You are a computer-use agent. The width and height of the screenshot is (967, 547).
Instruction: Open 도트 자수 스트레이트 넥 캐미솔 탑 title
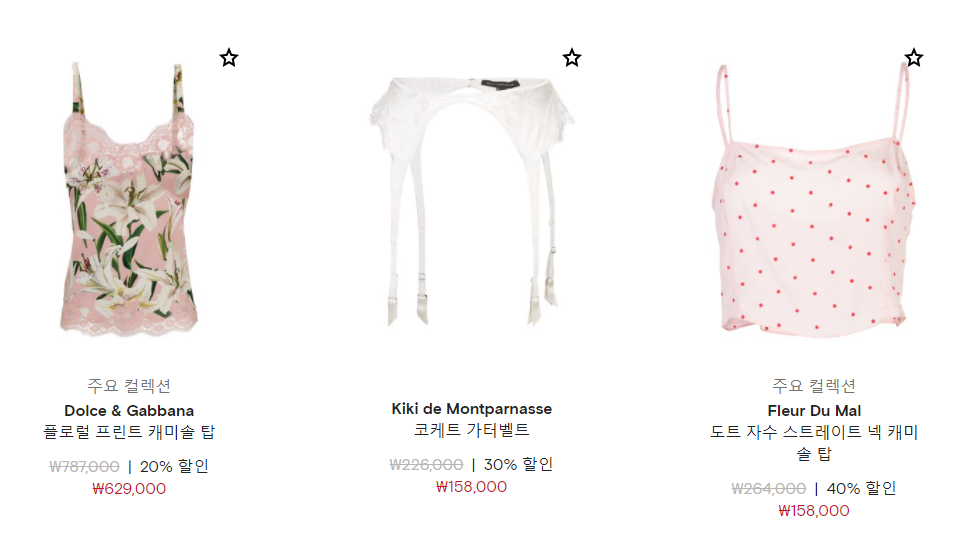click(x=814, y=443)
